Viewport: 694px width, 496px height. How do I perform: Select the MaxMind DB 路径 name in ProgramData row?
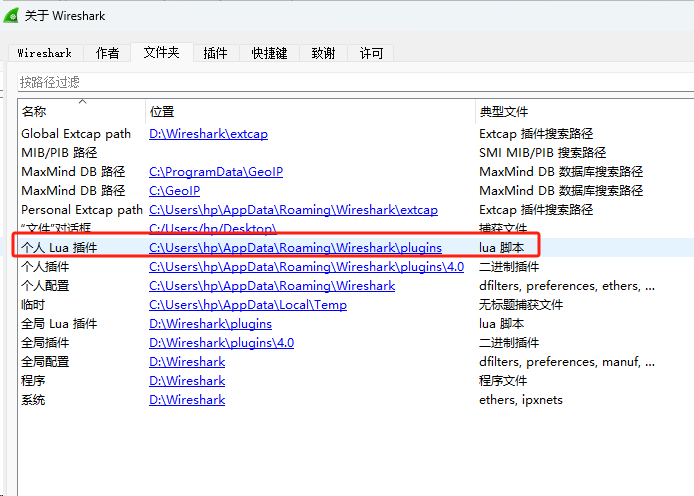click(73, 172)
